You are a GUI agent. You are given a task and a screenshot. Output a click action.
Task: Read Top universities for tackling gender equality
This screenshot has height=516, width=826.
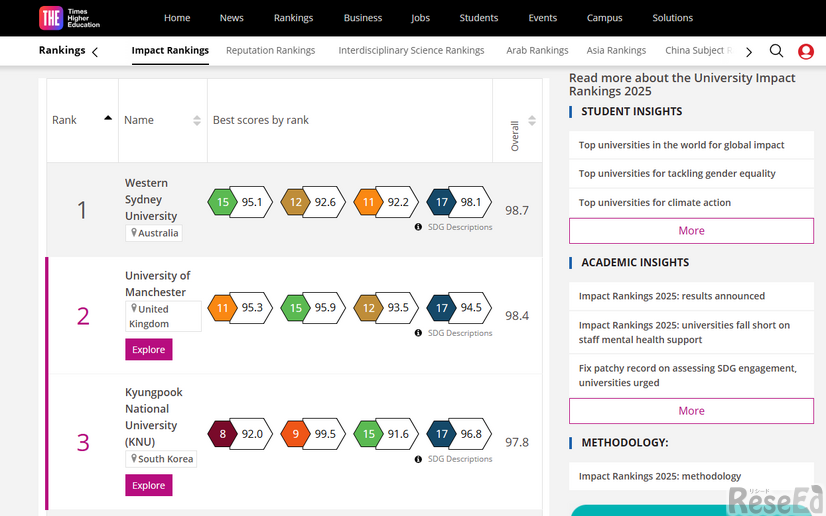coord(677,173)
